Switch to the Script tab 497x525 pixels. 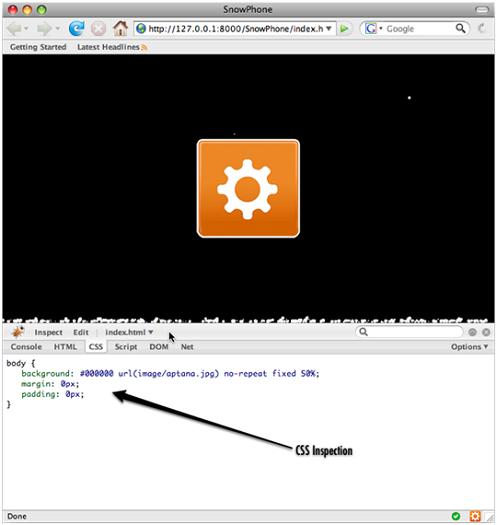[x=126, y=347]
